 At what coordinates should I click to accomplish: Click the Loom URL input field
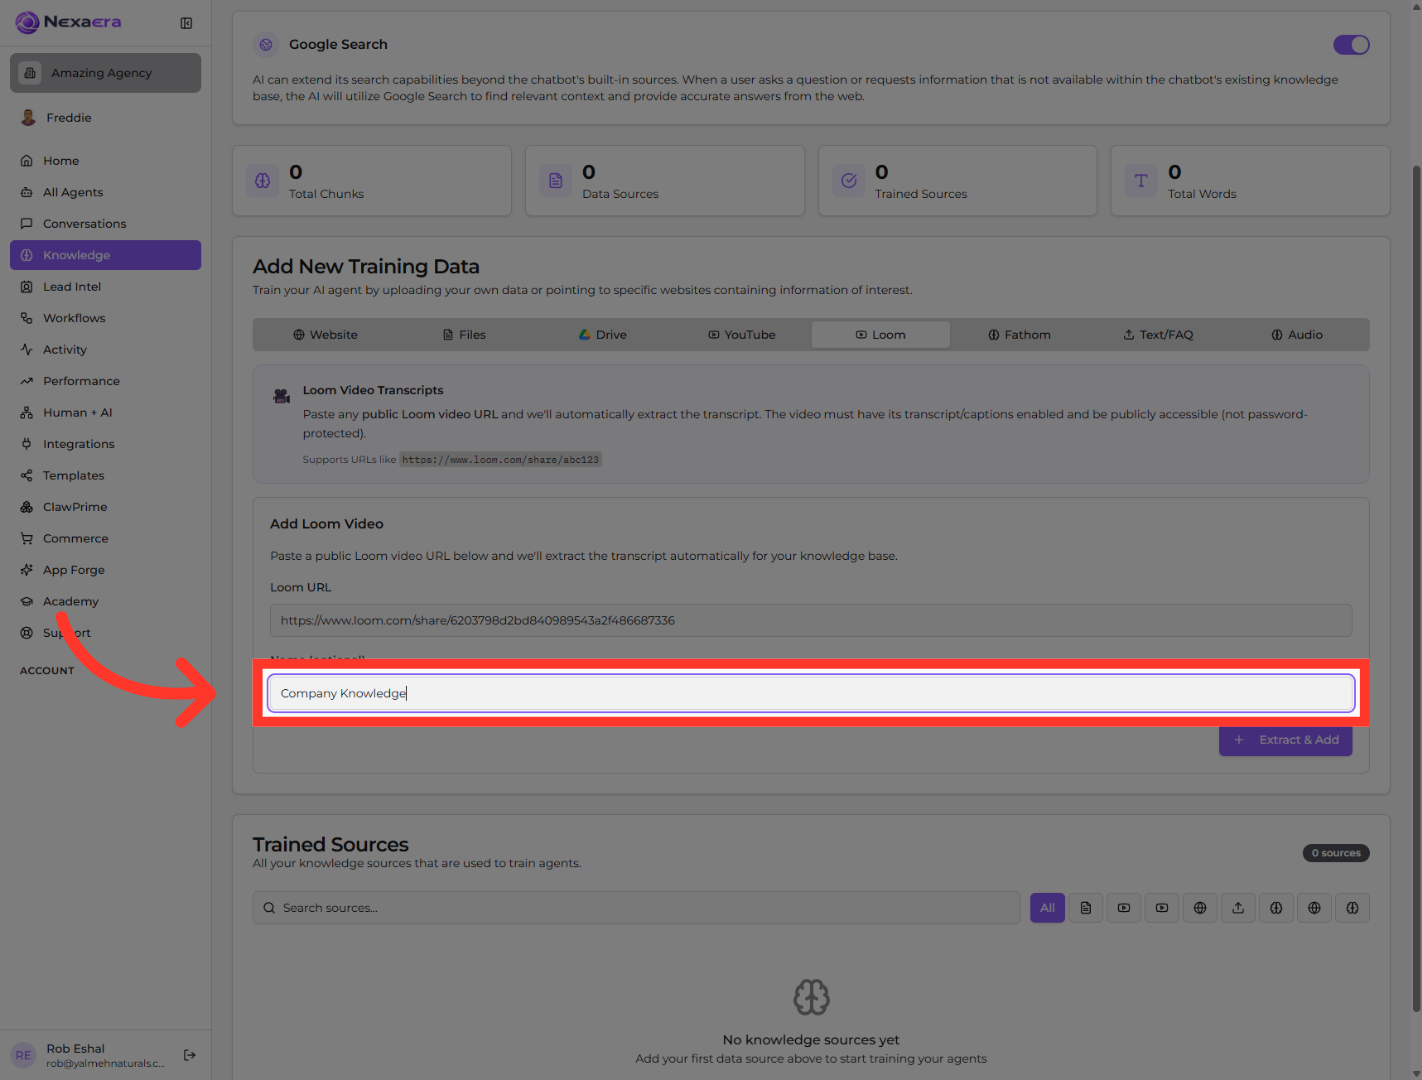[811, 621]
